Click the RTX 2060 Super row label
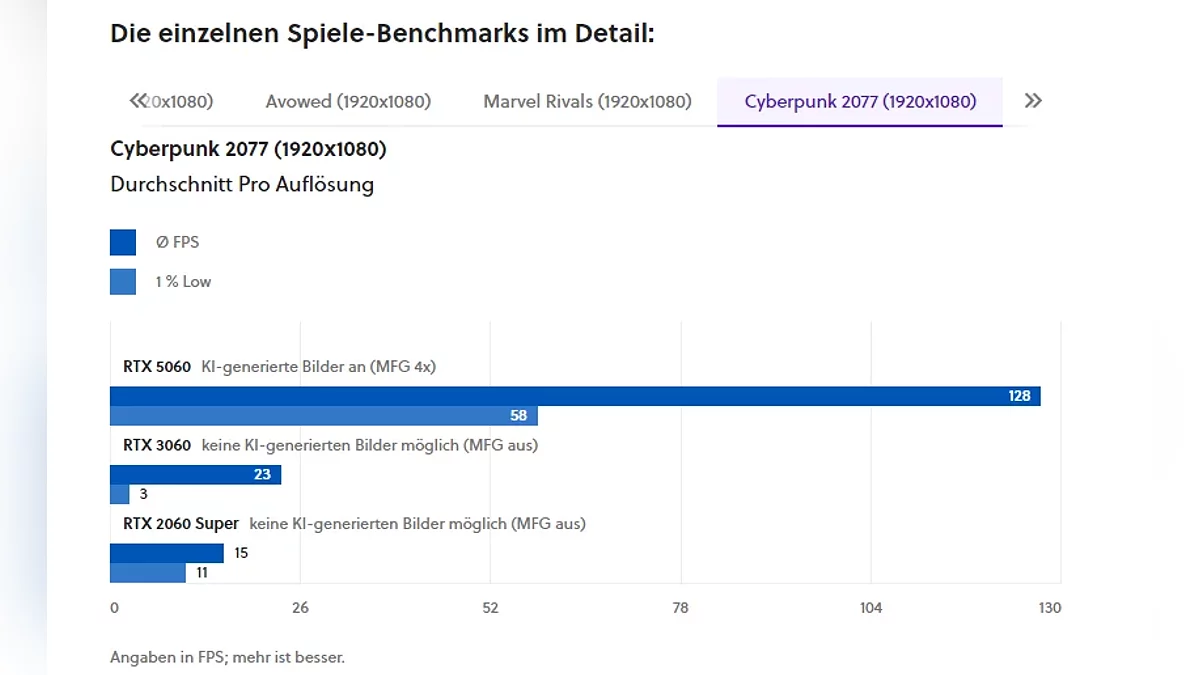This screenshot has height=675, width=1200. [181, 523]
